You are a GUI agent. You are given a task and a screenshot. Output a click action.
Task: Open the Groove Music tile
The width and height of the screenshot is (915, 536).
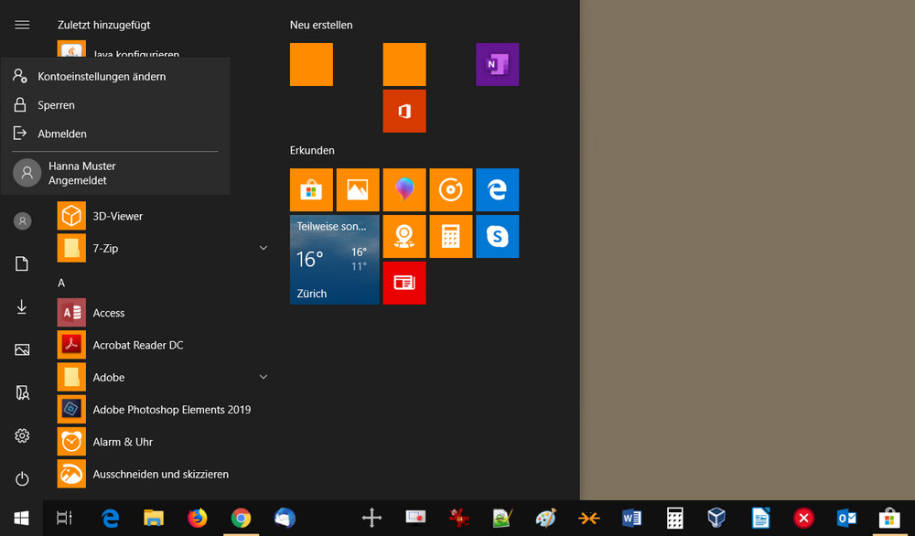click(x=451, y=190)
